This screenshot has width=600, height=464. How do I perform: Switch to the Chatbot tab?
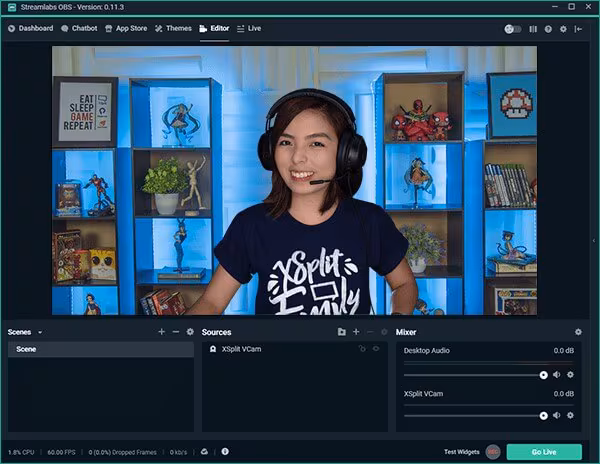(x=79, y=28)
